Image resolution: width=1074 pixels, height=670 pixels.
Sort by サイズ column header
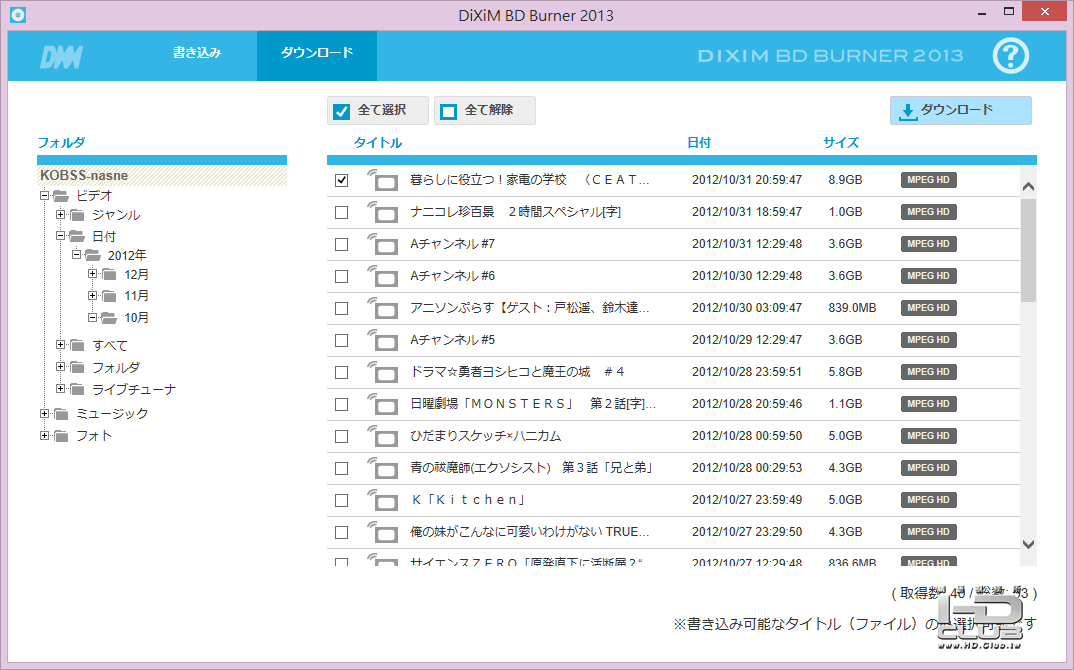840,142
